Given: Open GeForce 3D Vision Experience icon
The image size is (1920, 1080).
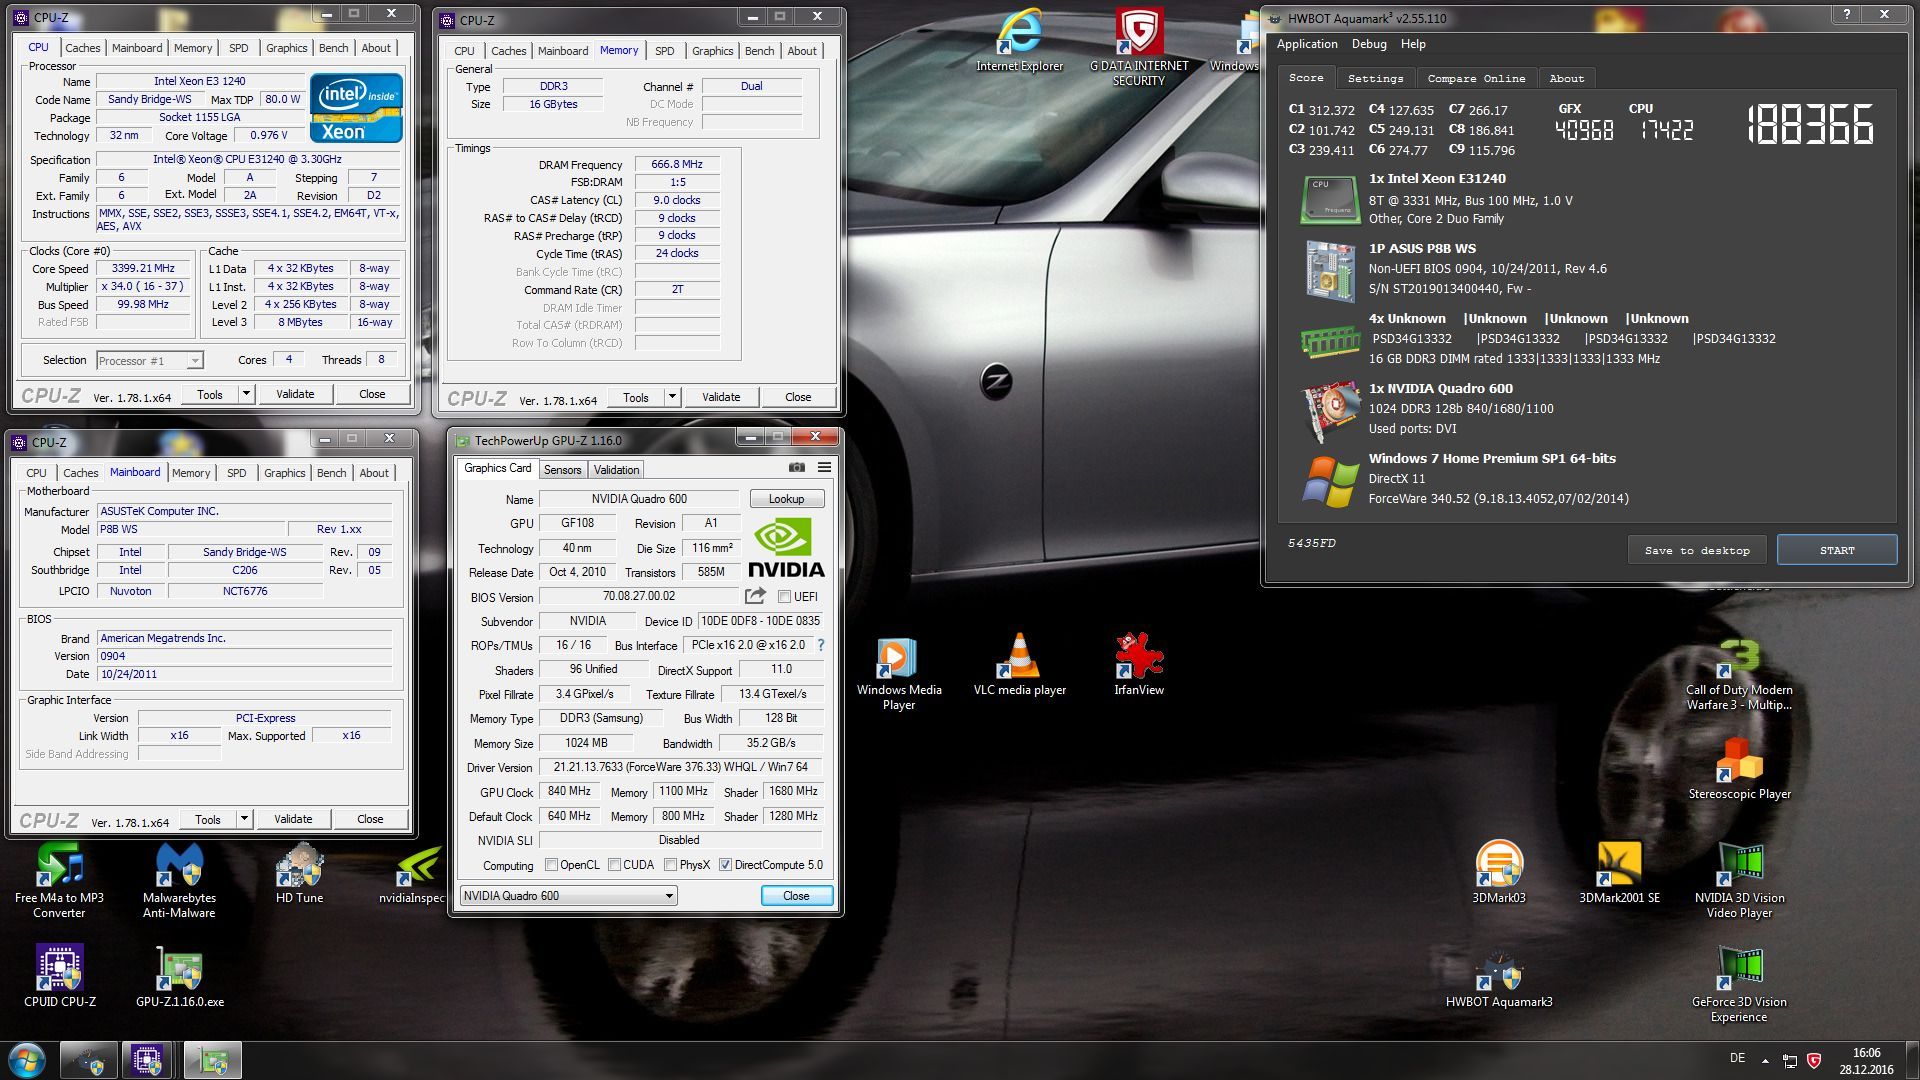Looking at the screenshot, I should pos(1739,985).
